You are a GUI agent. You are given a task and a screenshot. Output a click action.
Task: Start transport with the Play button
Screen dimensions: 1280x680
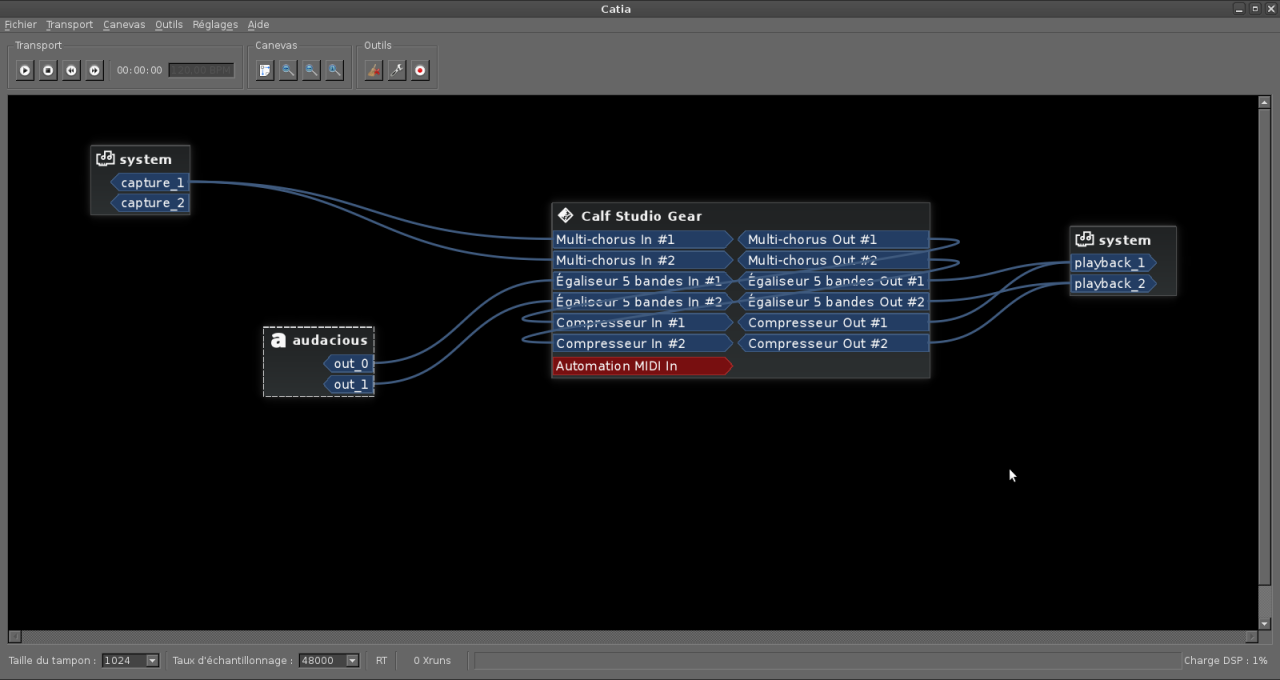(25, 70)
